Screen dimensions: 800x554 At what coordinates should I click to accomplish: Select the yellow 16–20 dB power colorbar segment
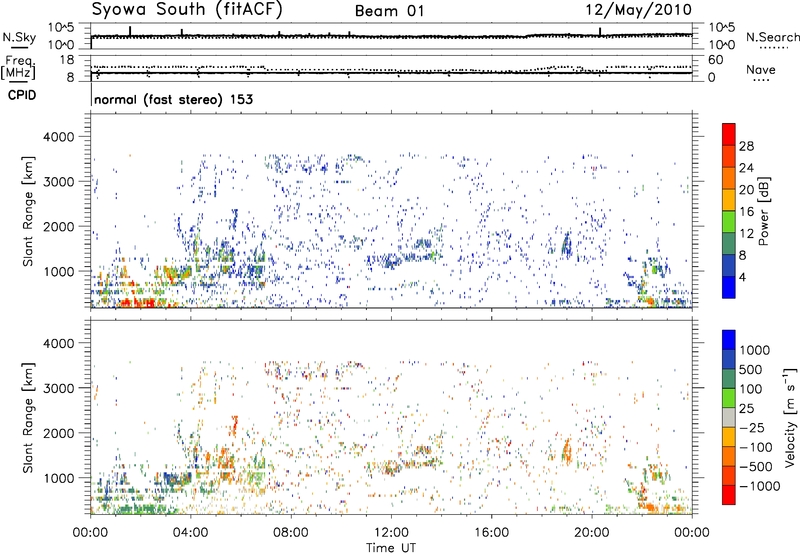729,200
